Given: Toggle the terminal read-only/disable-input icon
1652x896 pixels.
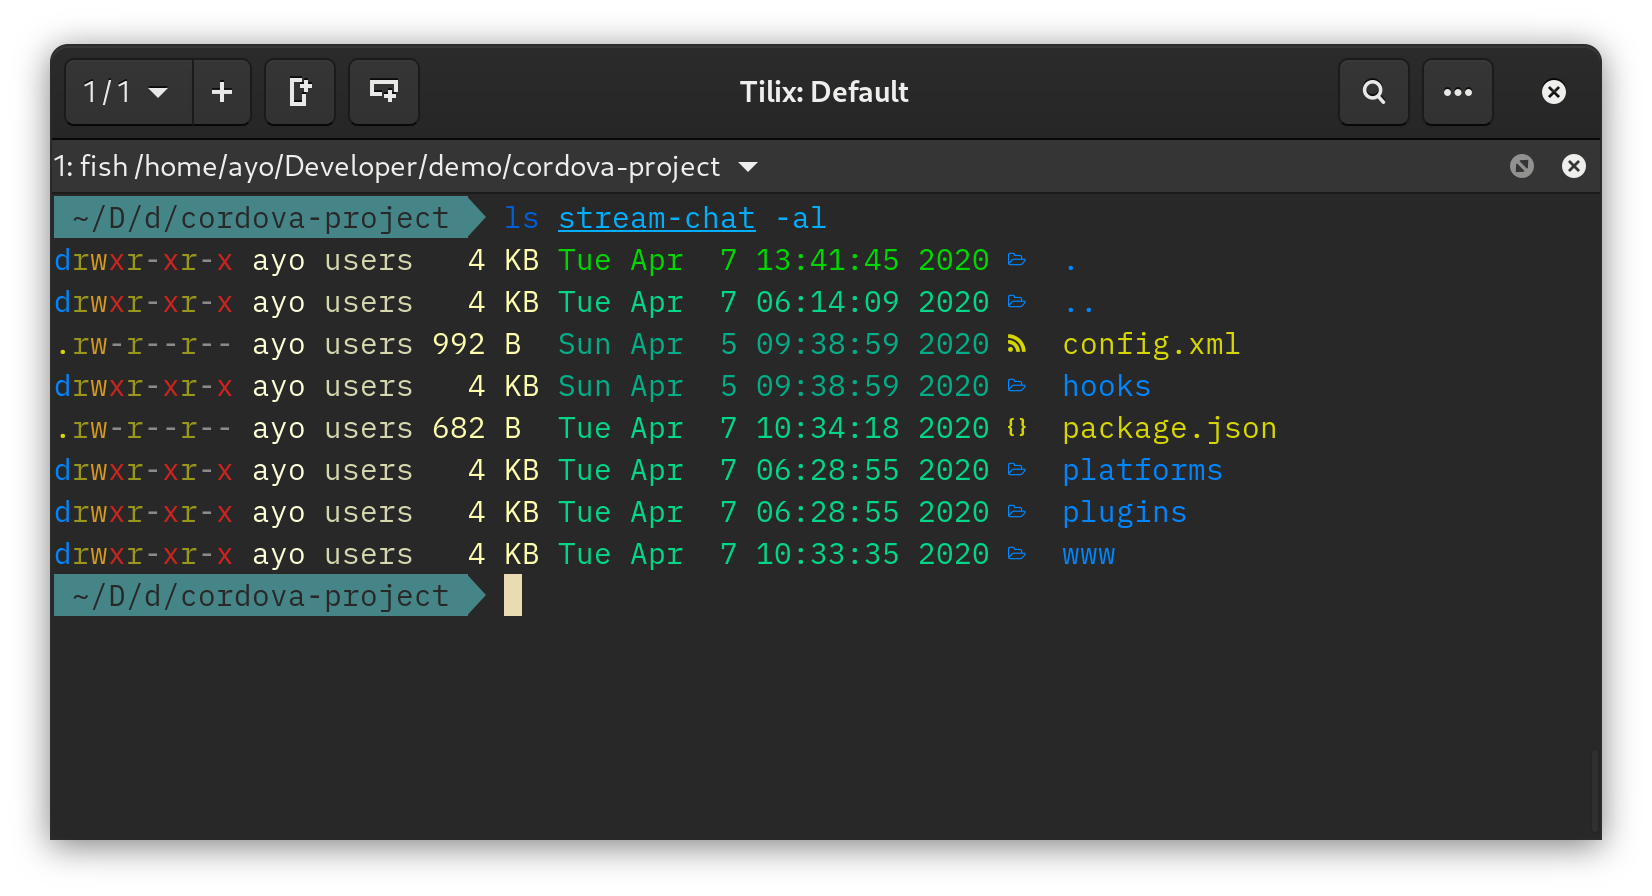Looking at the screenshot, I should [1522, 166].
